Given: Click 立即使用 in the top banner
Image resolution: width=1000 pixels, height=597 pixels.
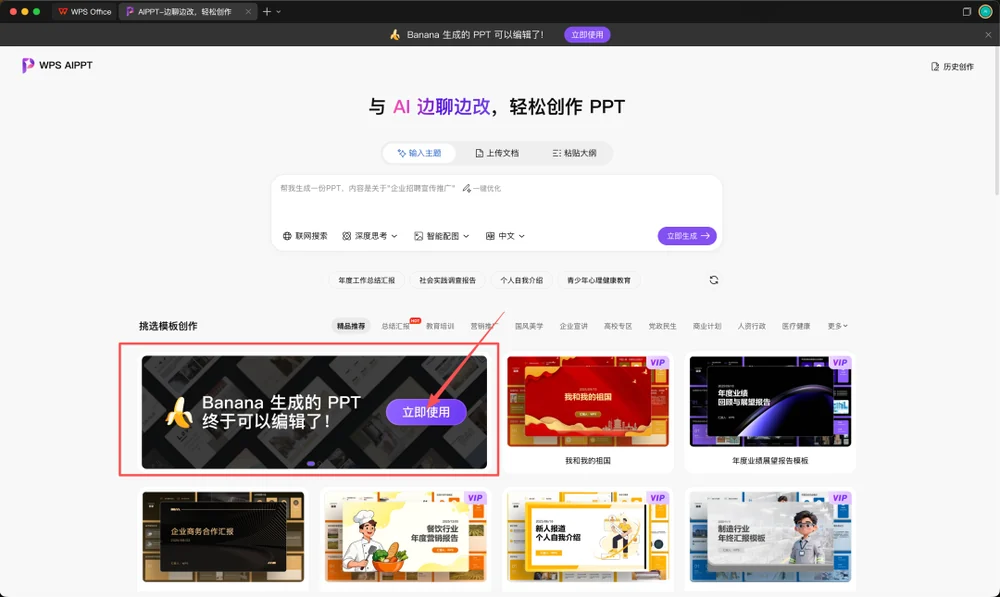Looking at the screenshot, I should pos(587,34).
